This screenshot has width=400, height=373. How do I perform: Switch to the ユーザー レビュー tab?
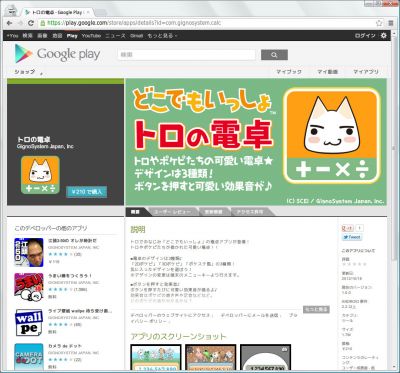click(x=173, y=212)
